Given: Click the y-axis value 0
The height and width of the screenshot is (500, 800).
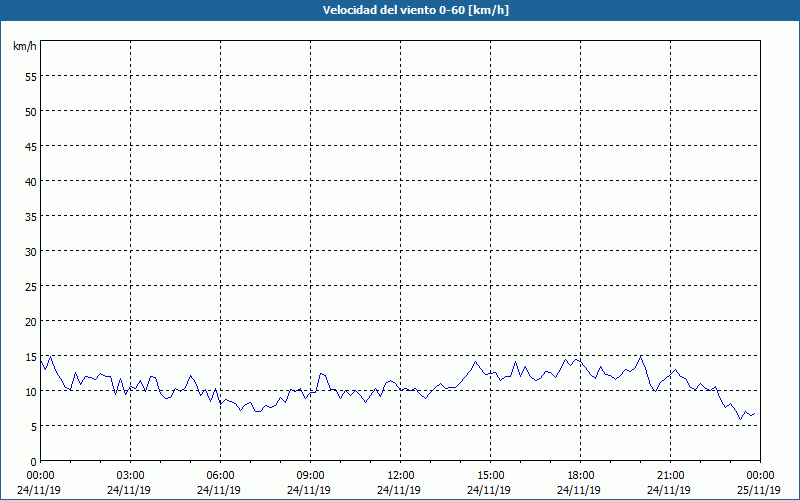Looking at the screenshot, I should (34, 462).
